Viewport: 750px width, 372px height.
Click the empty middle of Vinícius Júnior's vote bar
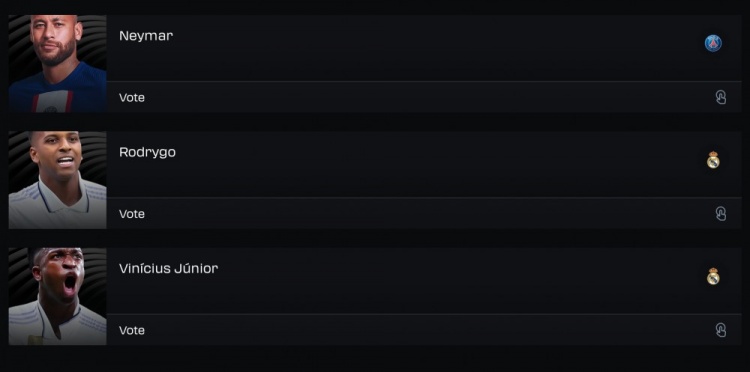pyautogui.click(x=424, y=330)
